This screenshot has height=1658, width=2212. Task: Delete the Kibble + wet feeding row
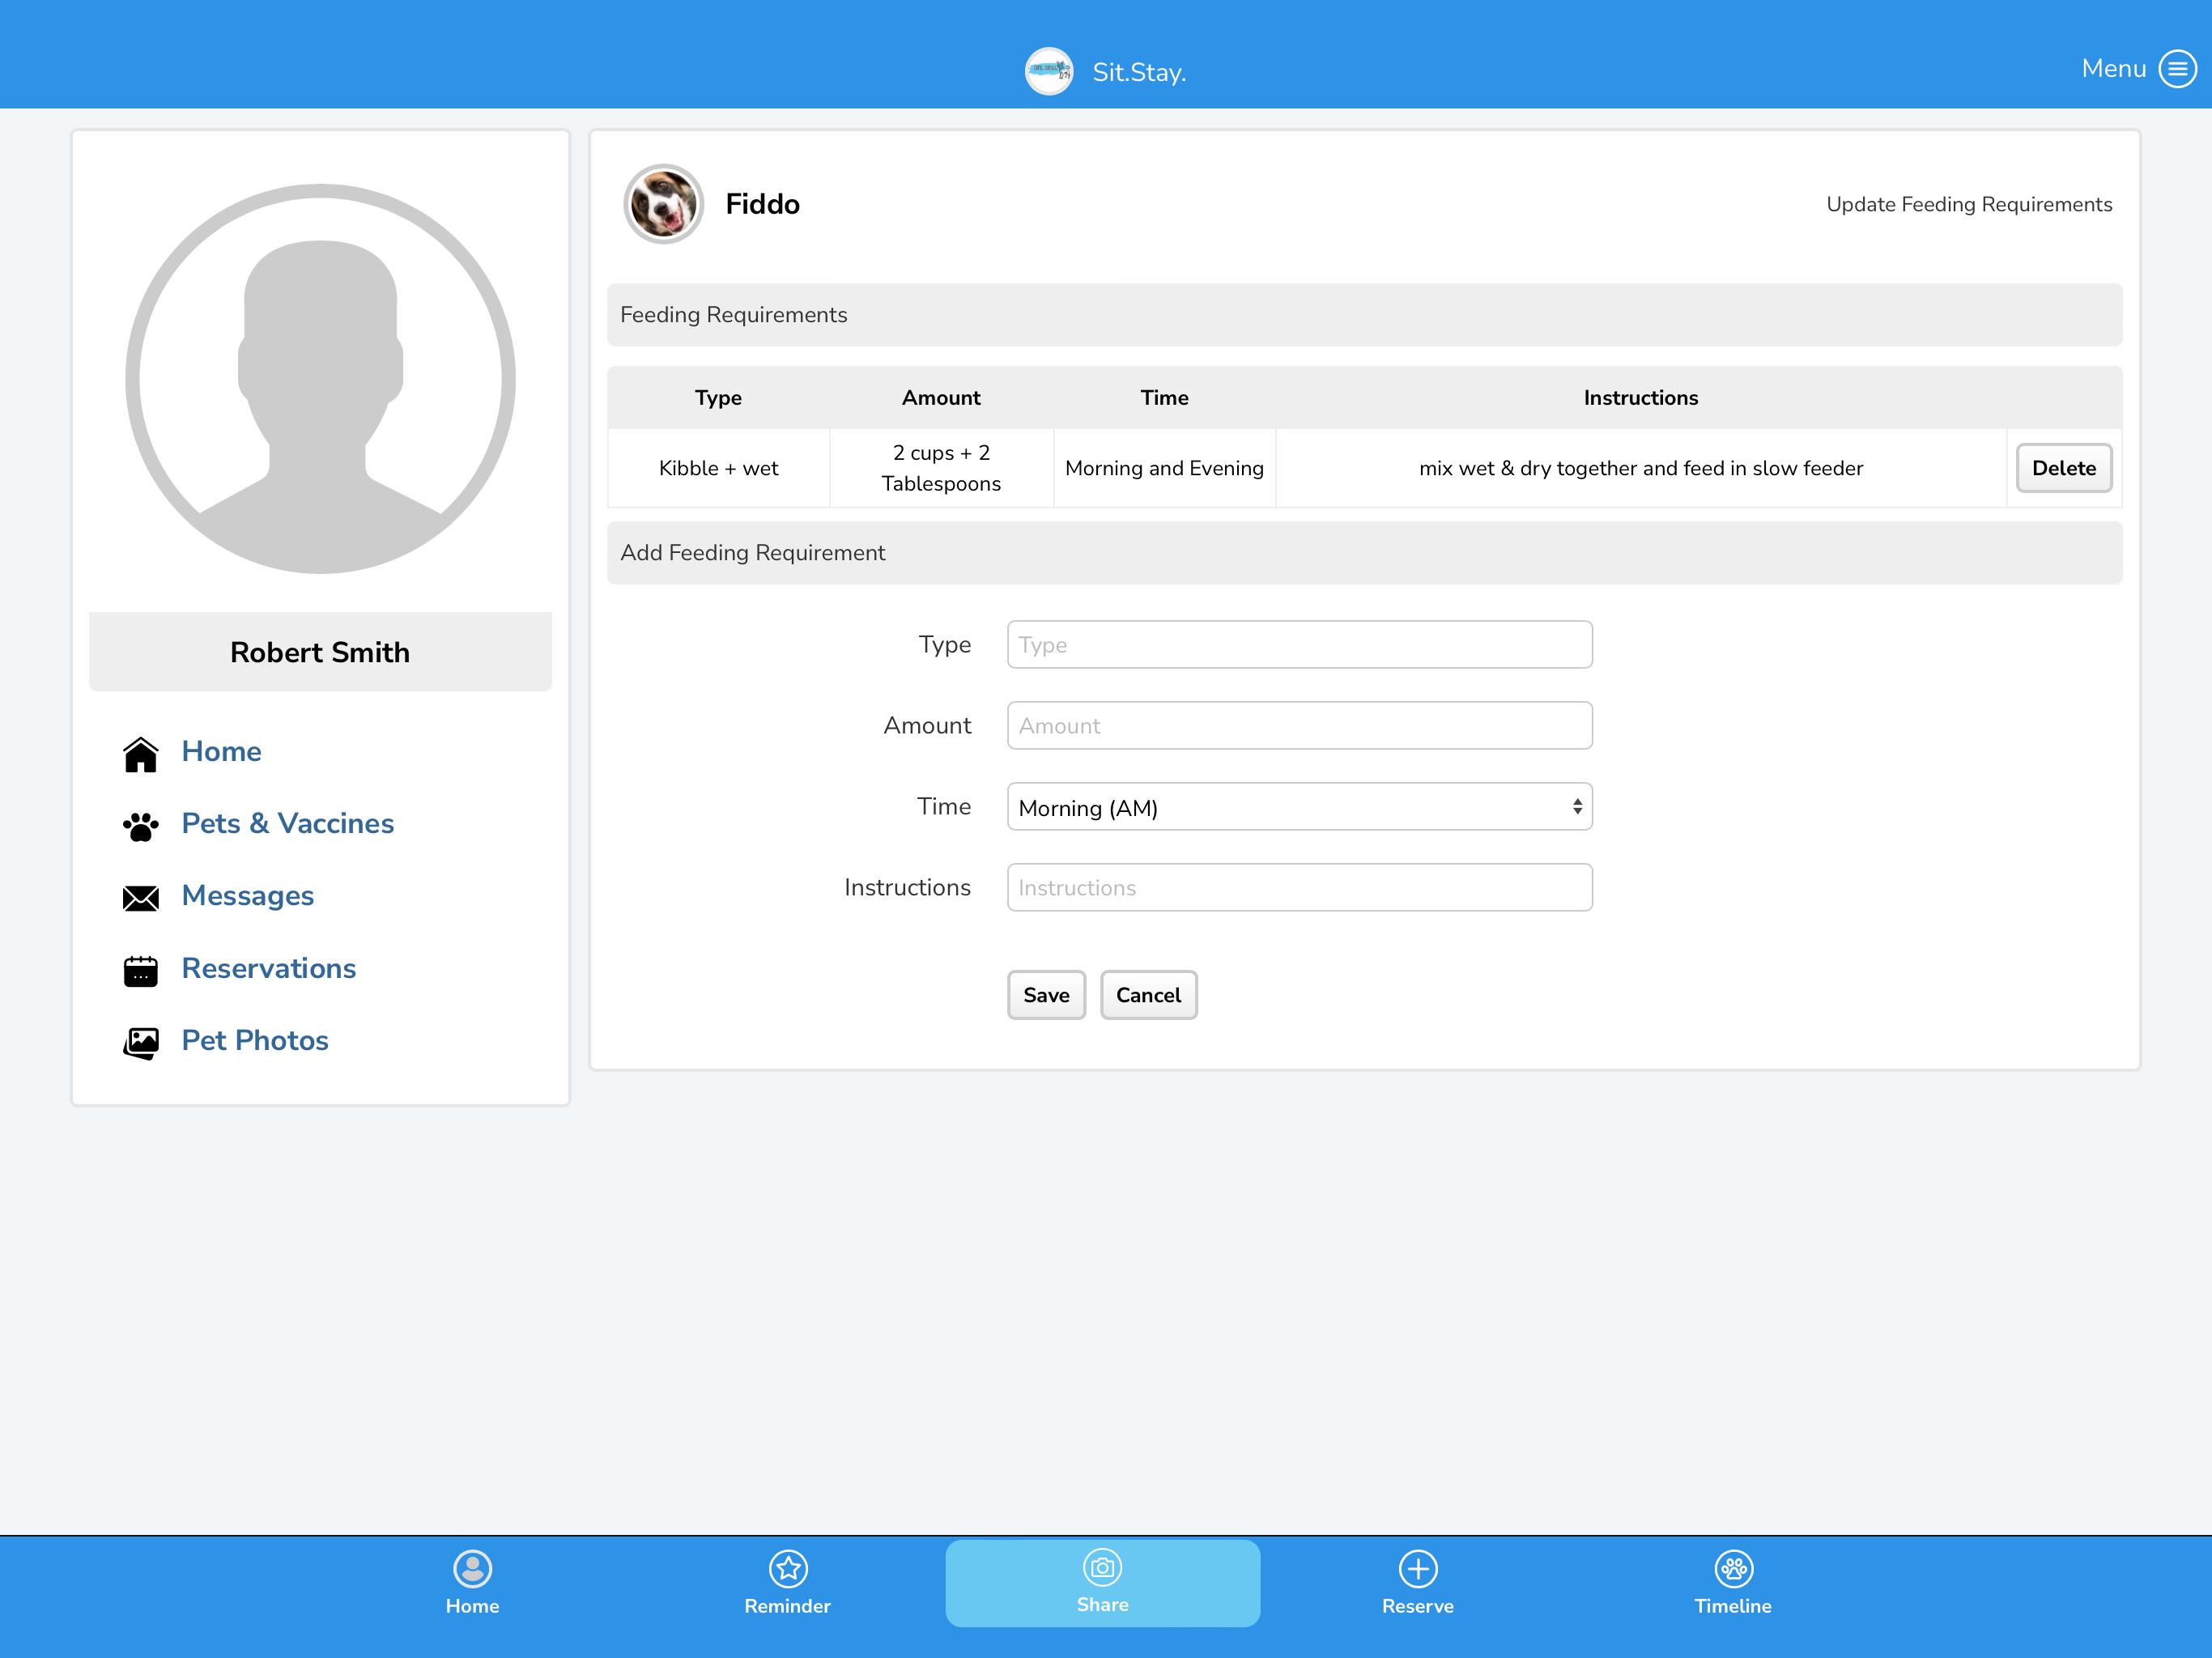tap(2064, 468)
